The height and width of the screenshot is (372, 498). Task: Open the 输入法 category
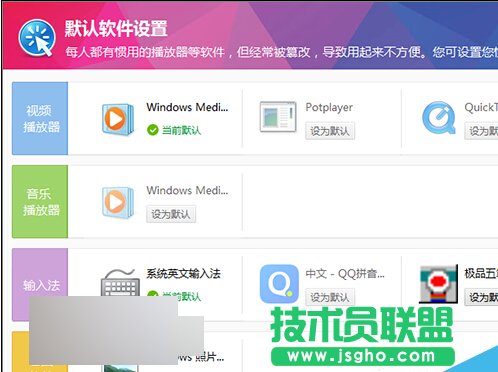click(x=40, y=285)
